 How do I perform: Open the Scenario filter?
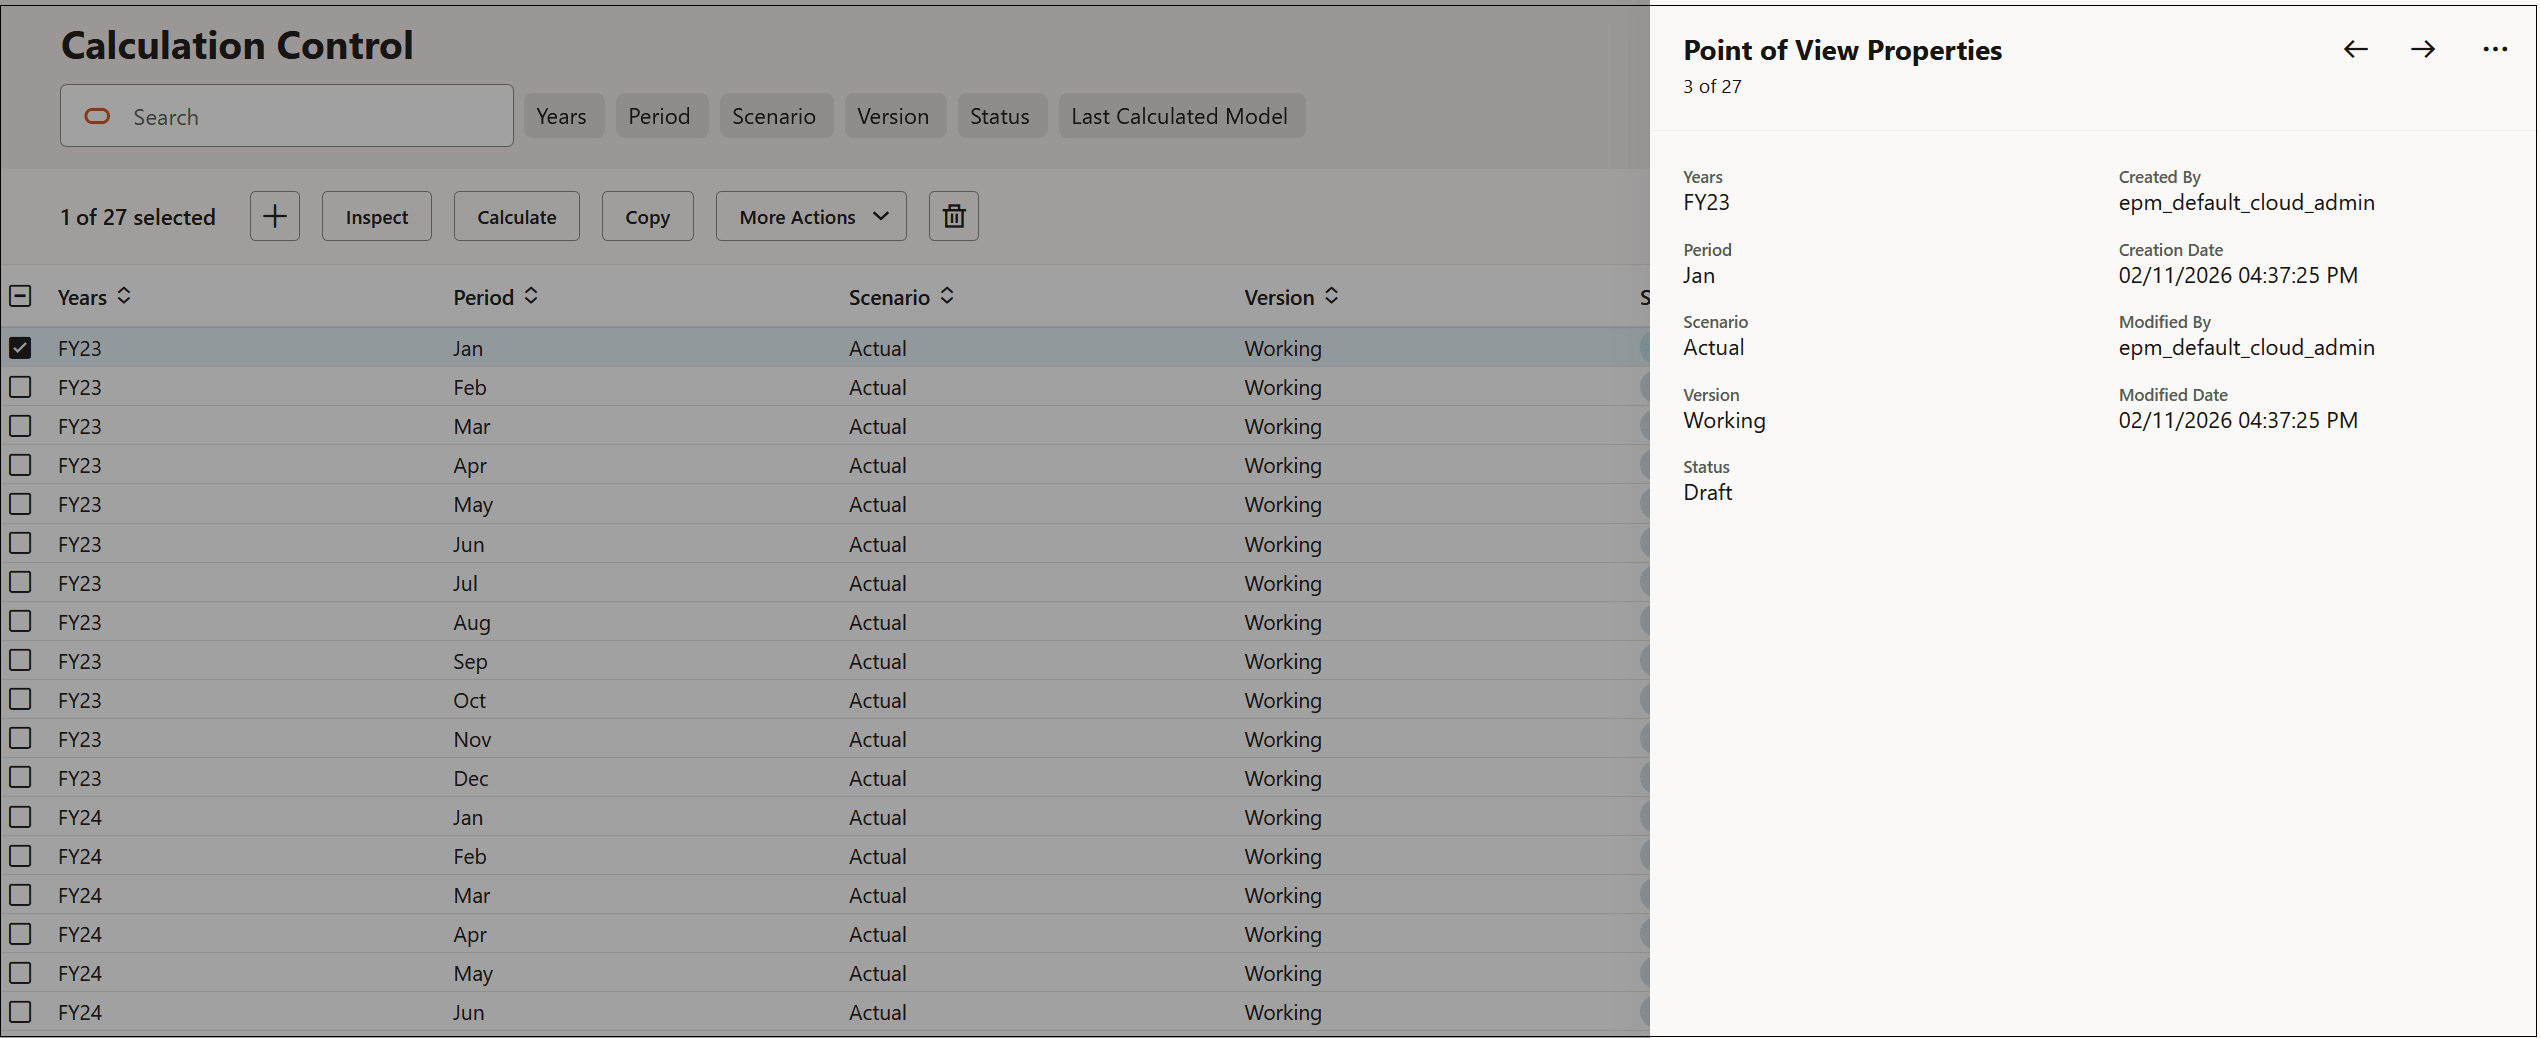(x=776, y=115)
